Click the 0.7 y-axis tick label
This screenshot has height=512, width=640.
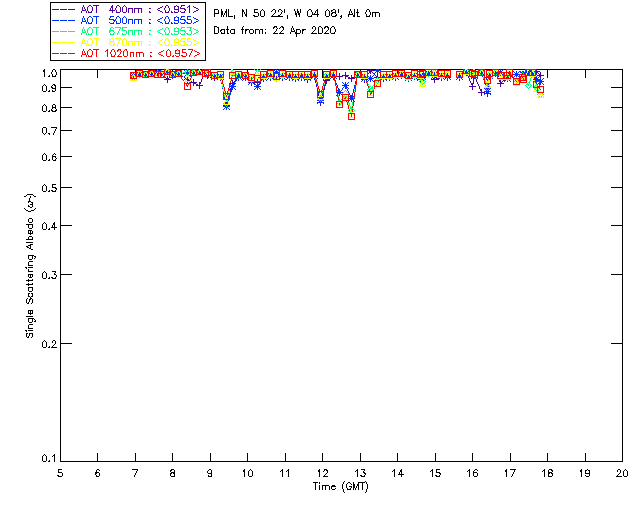[49, 131]
